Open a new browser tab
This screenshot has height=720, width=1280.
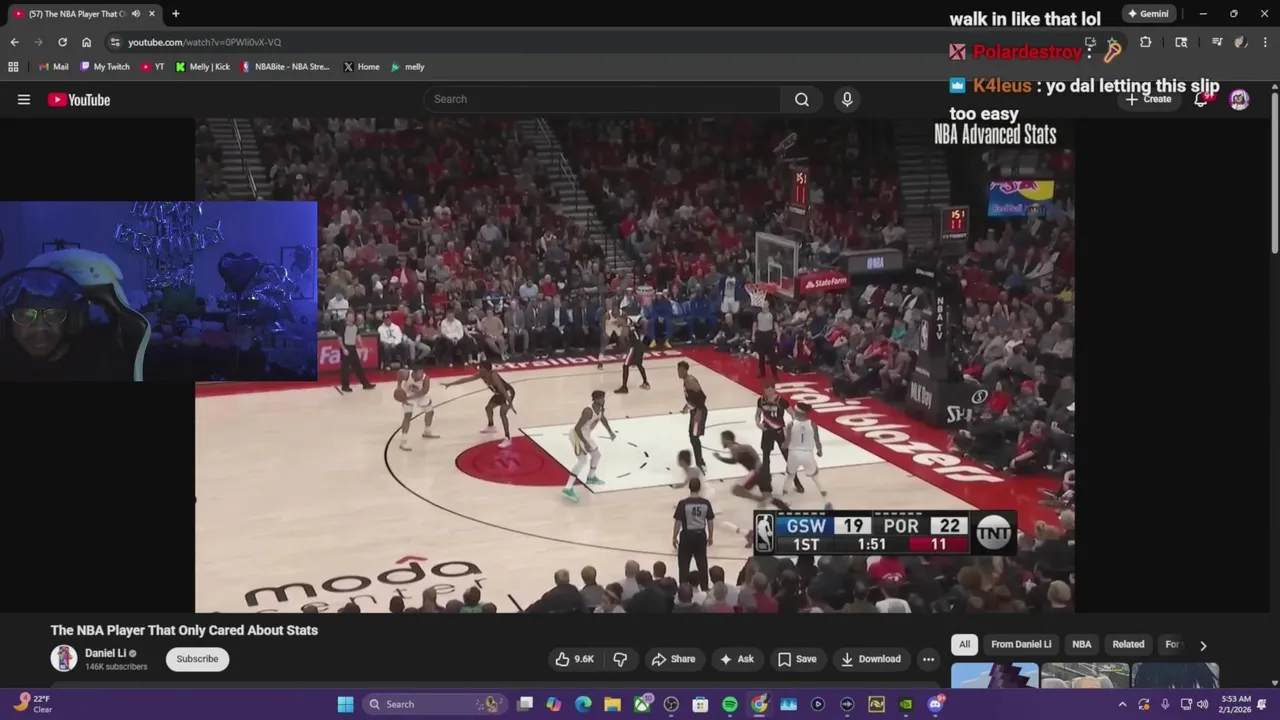pyautogui.click(x=176, y=14)
